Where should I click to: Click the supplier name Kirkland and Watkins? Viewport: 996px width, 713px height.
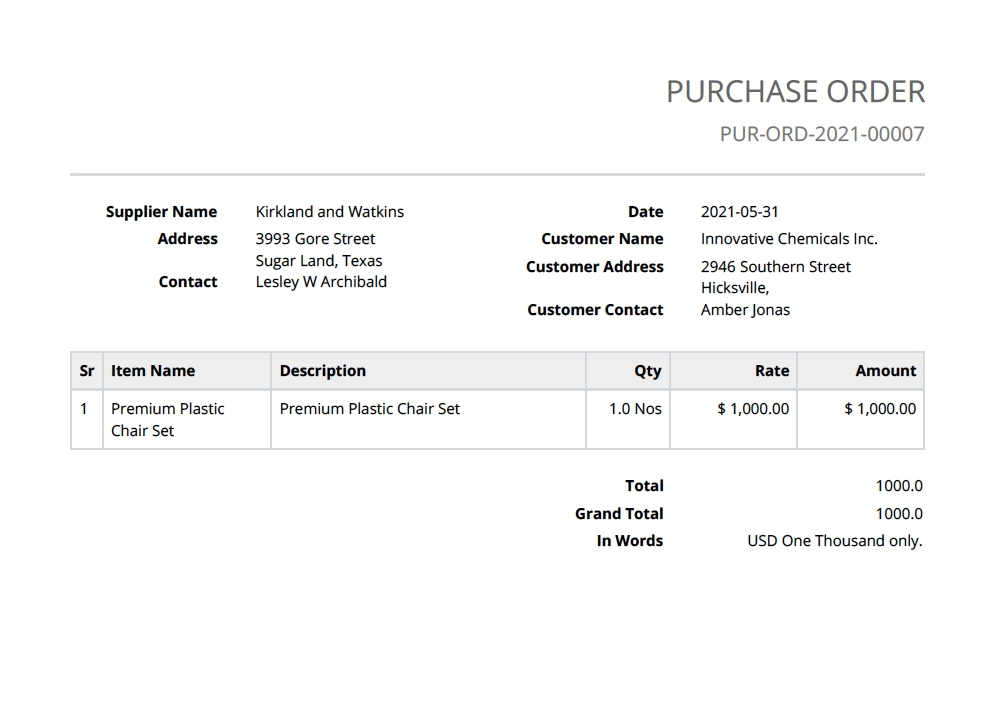click(x=330, y=212)
